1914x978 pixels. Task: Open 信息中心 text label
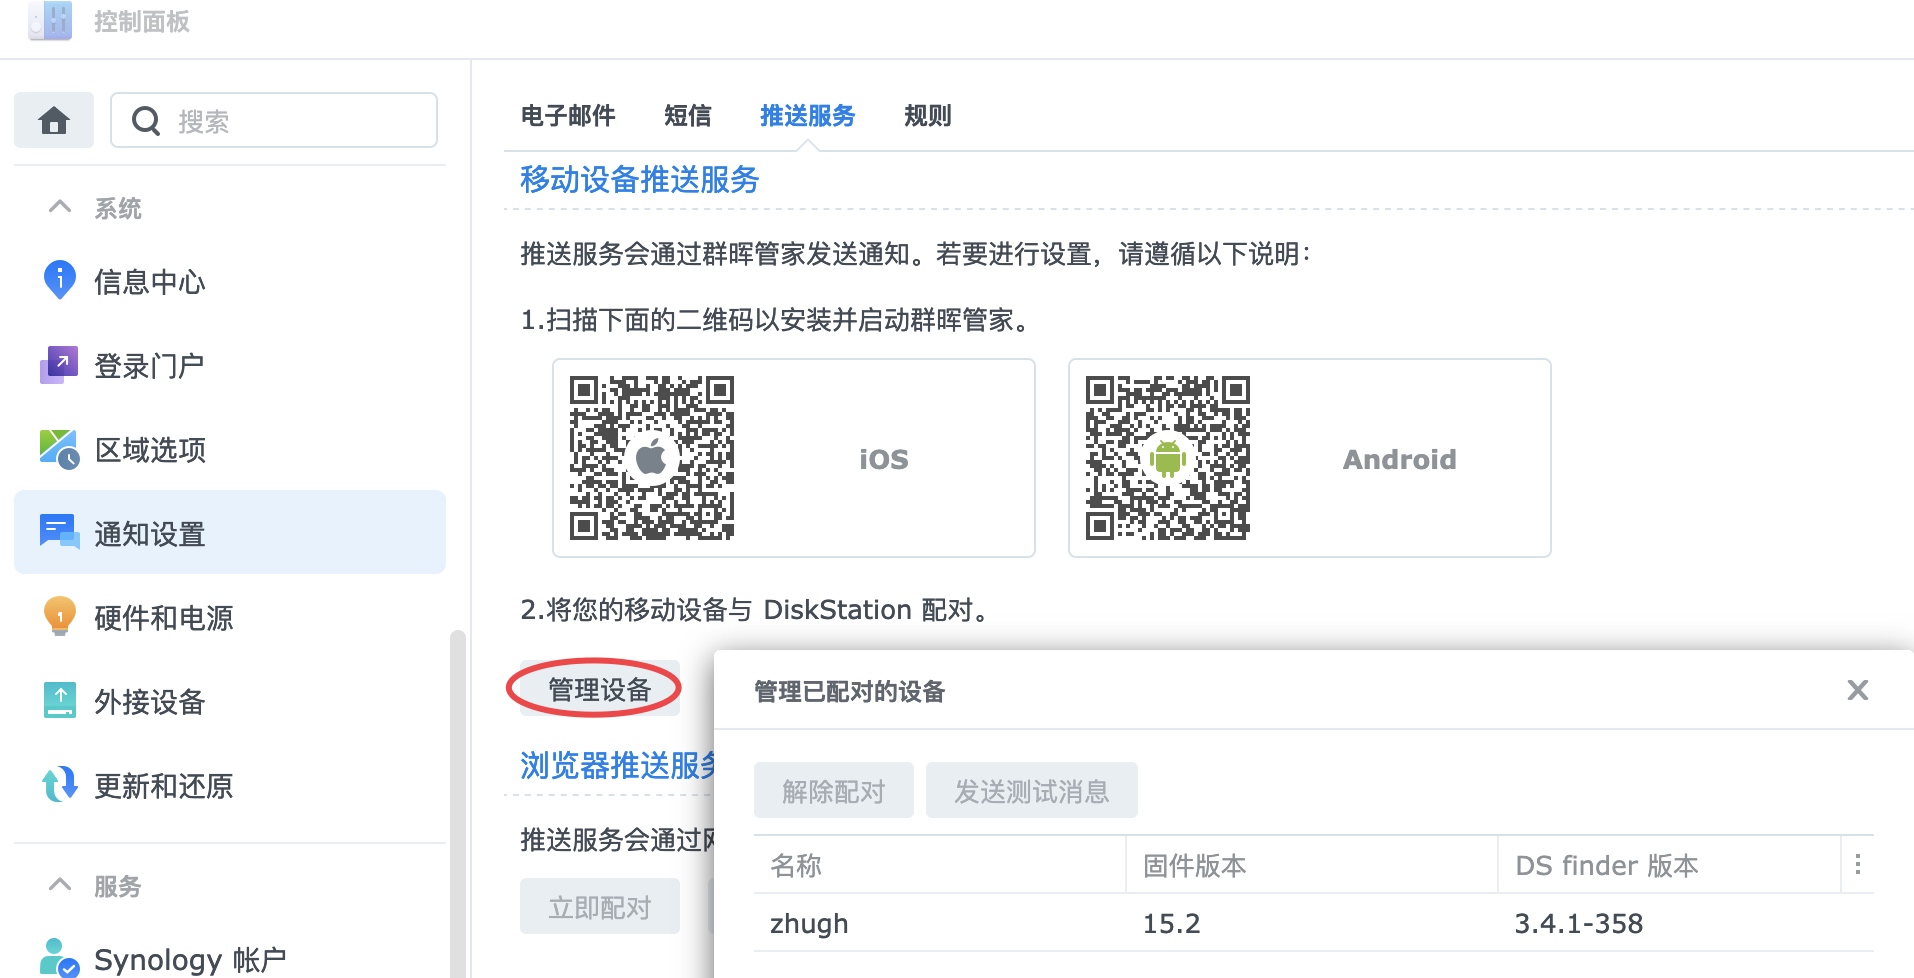[x=150, y=282]
